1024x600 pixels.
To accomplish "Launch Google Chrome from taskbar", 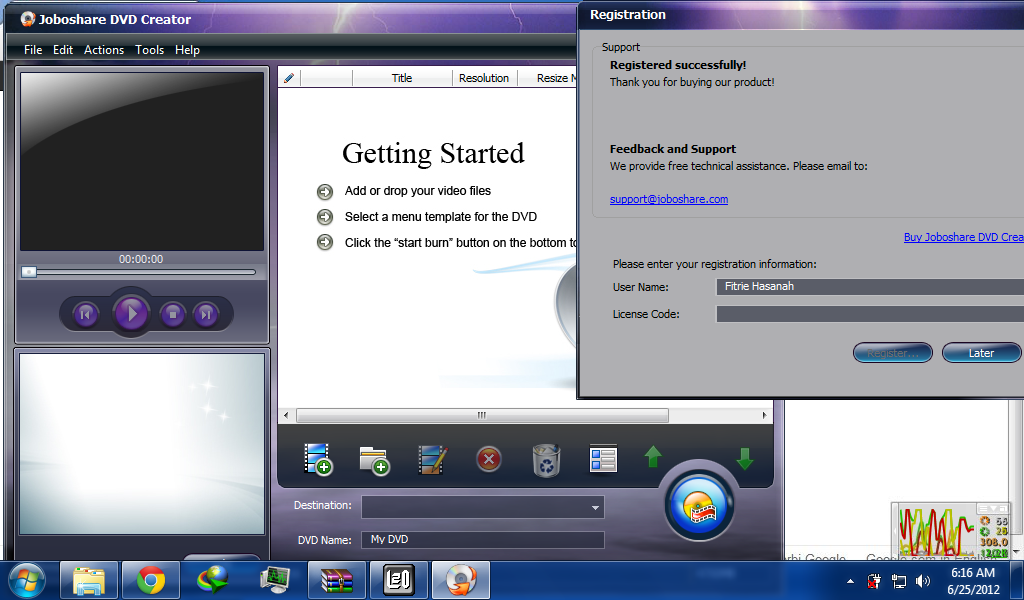I will point(151,580).
